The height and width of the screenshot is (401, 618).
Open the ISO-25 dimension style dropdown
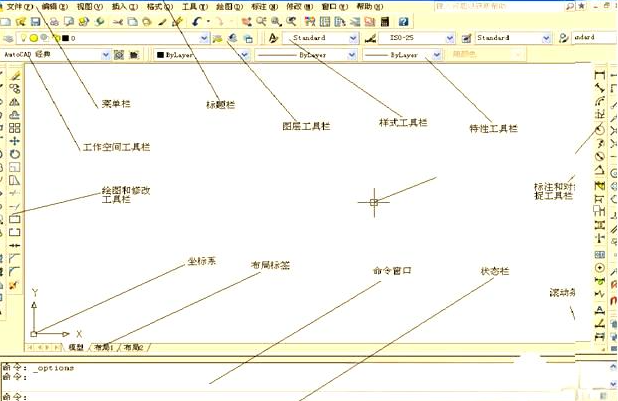coord(450,38)
